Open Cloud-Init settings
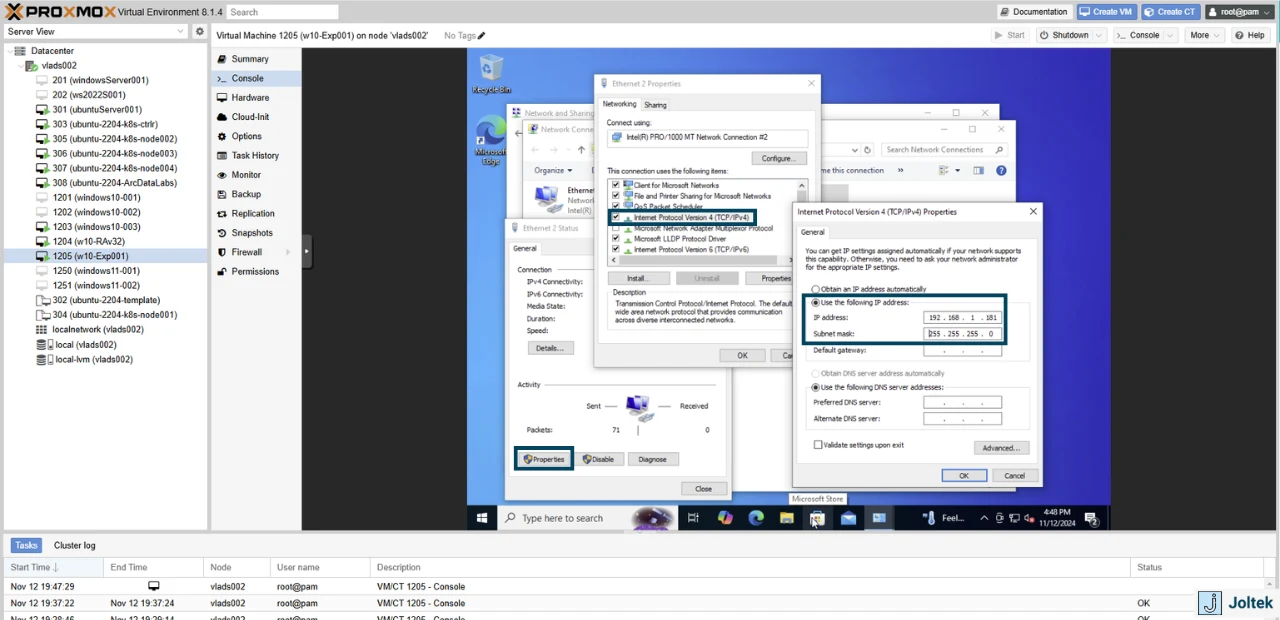1280x620 pixels. point(250,117)
